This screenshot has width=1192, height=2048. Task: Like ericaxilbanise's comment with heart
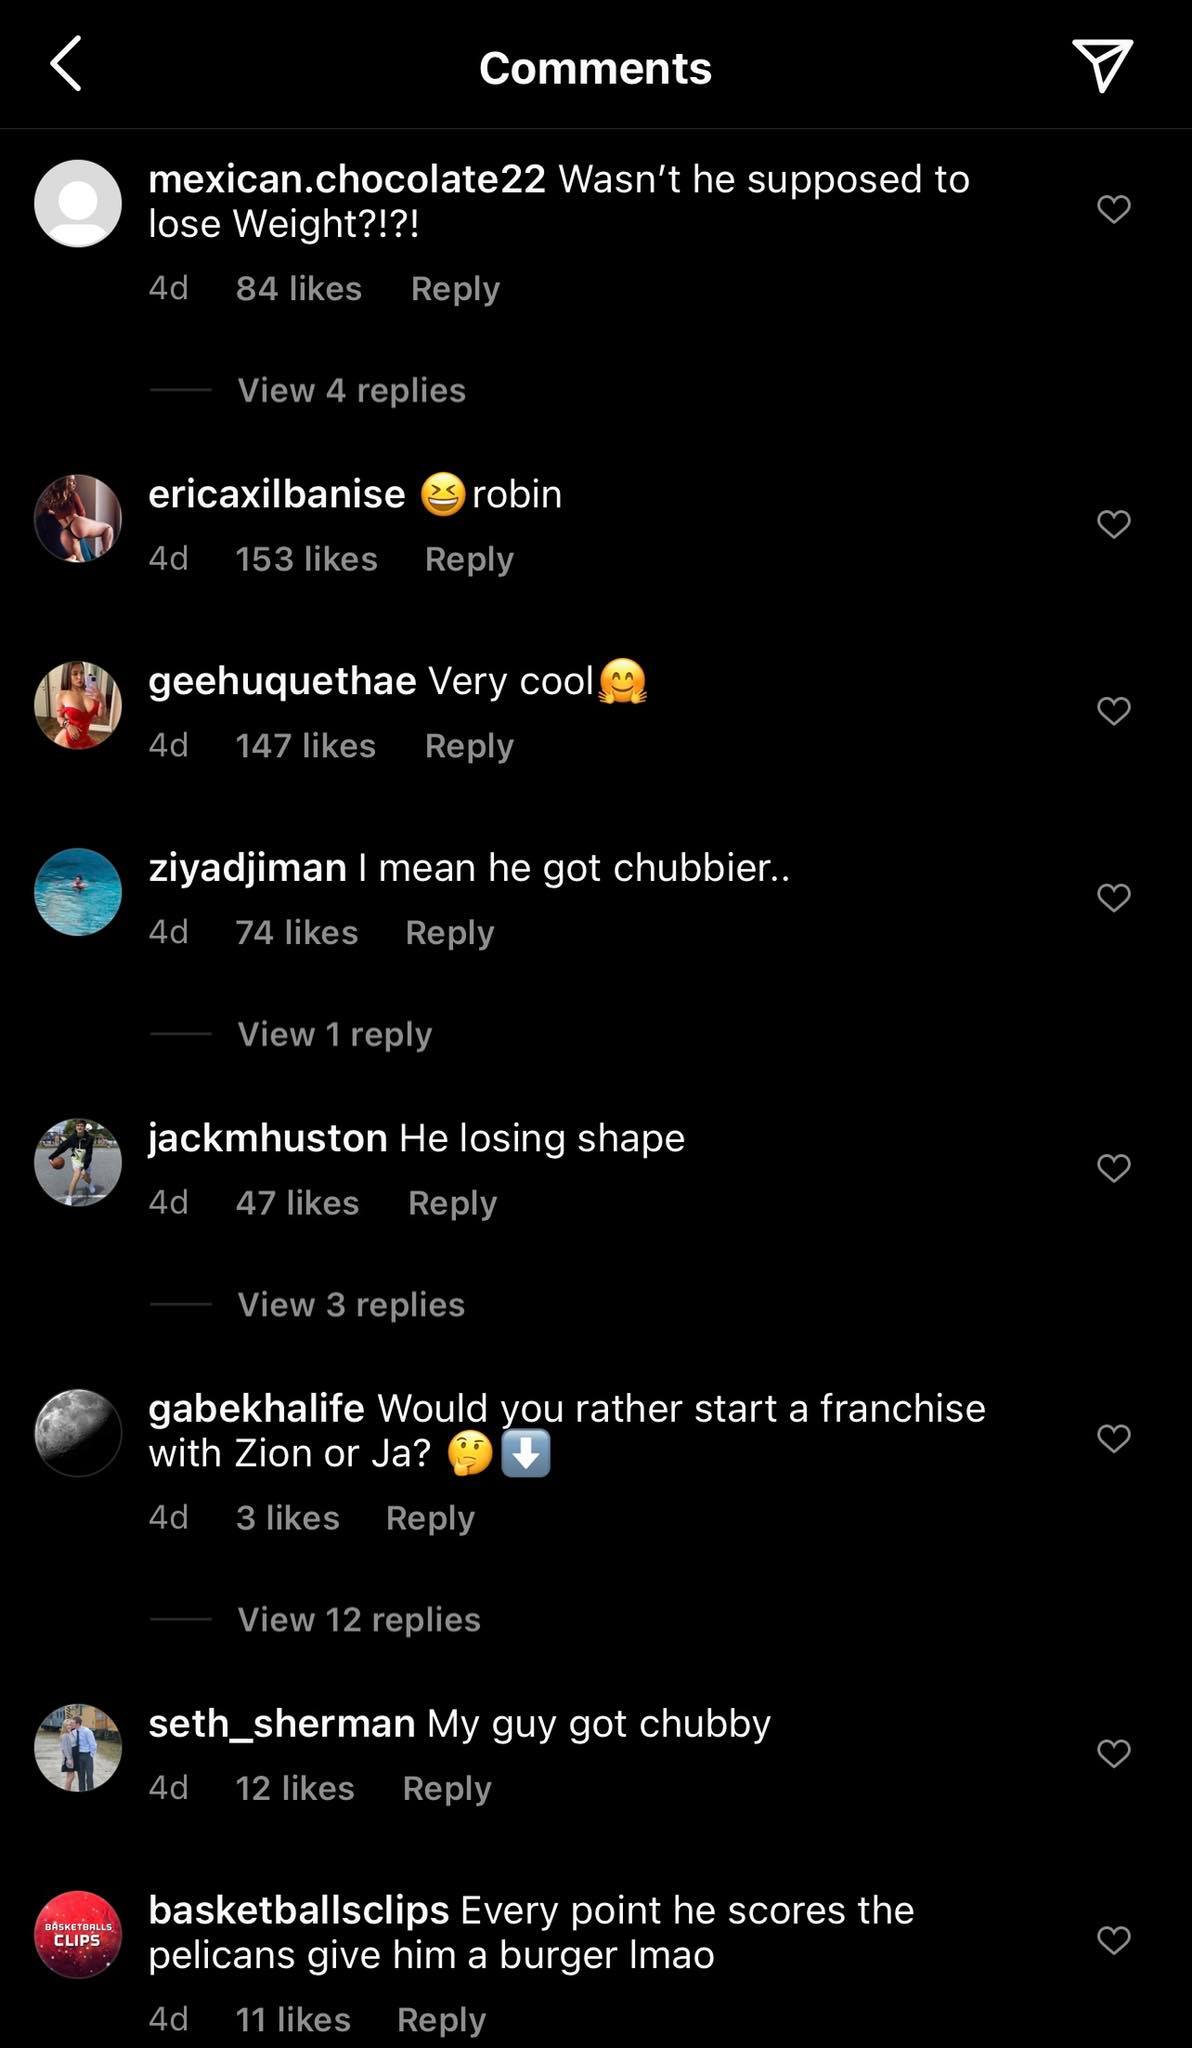pos(1113,524)
